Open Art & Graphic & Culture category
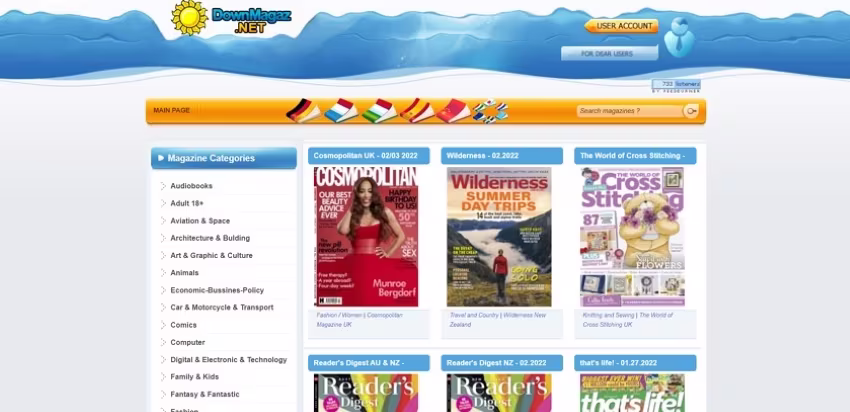 tap(211, 255)
